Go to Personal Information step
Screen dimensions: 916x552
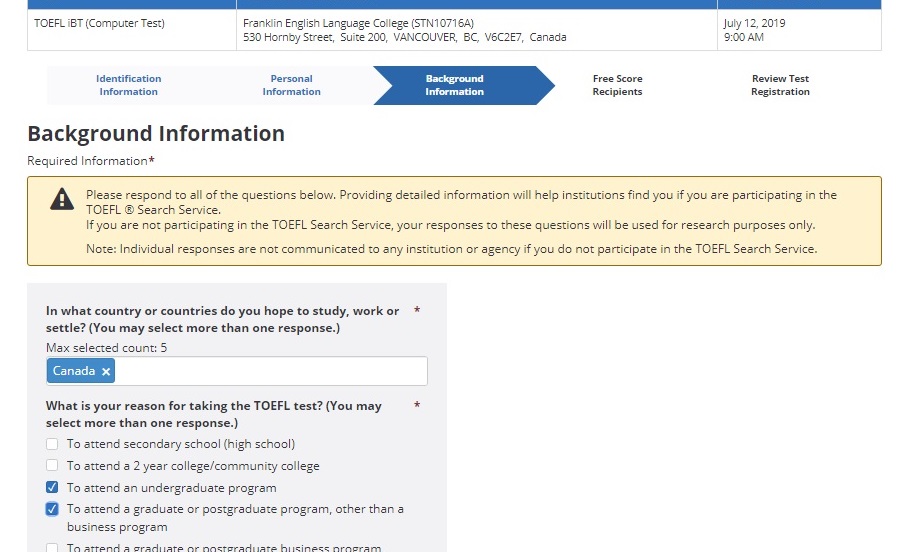click(x=292, y=85)
